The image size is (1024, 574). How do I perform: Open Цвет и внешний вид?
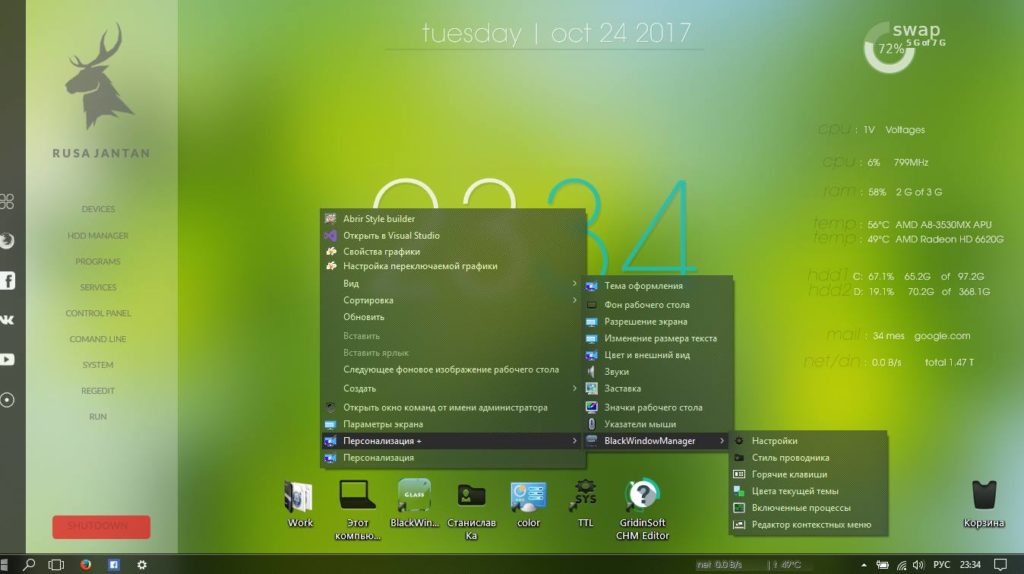(658, 355)
